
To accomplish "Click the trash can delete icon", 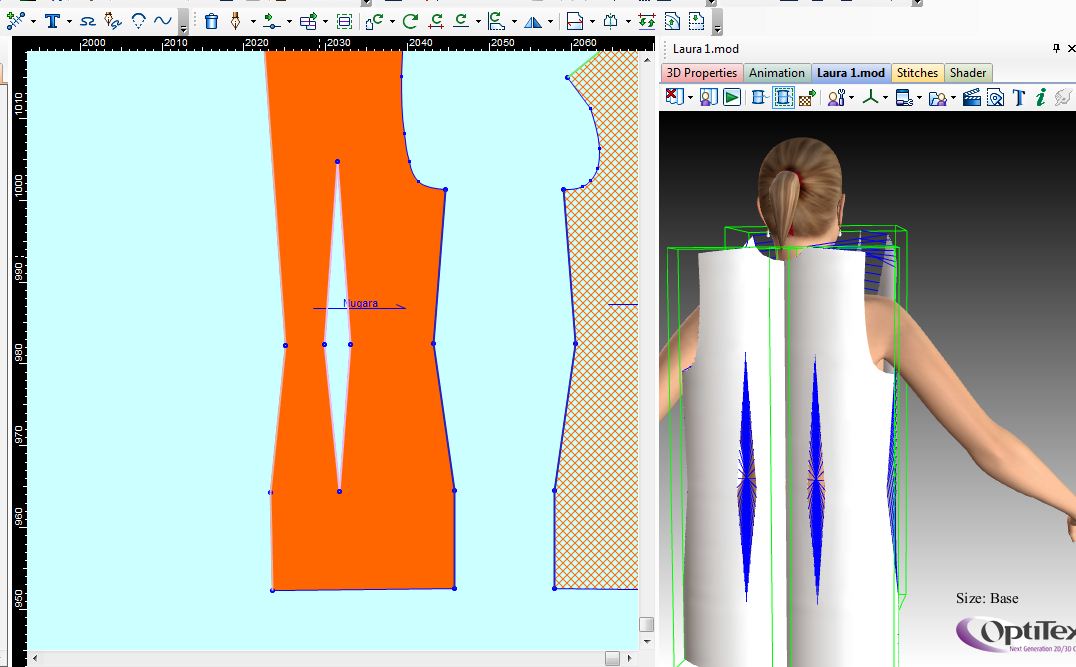I will [x=211, y=21].
